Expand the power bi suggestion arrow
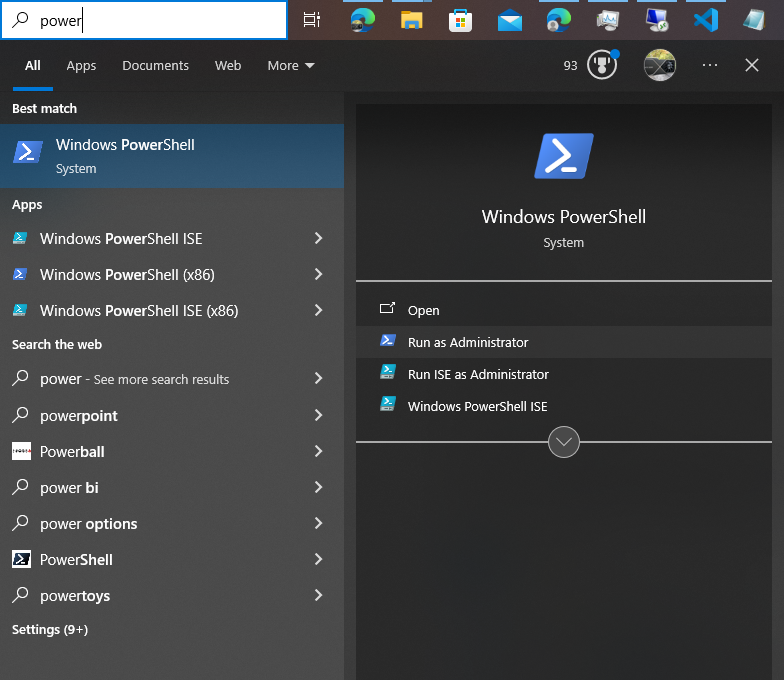Viewport: 784px width, 680px height. [x=318, y=487]
